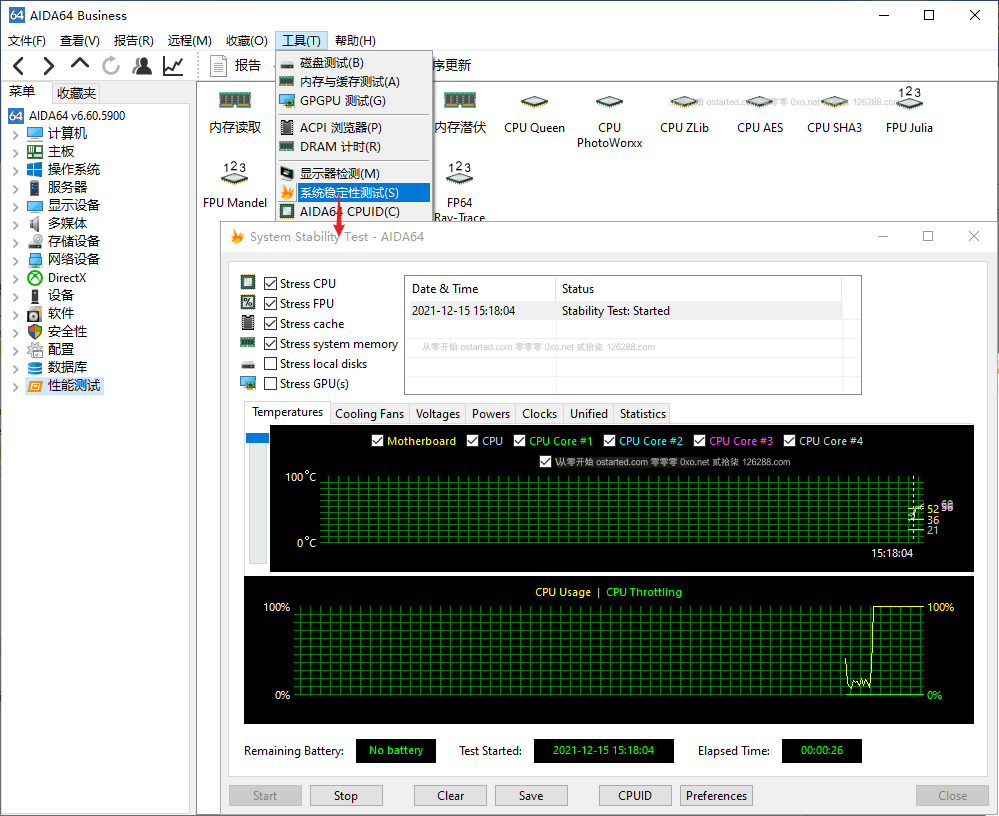999x816 pixels.
Task: Expand the 计算机 tree node arrow
Action: tap(15, 134)
